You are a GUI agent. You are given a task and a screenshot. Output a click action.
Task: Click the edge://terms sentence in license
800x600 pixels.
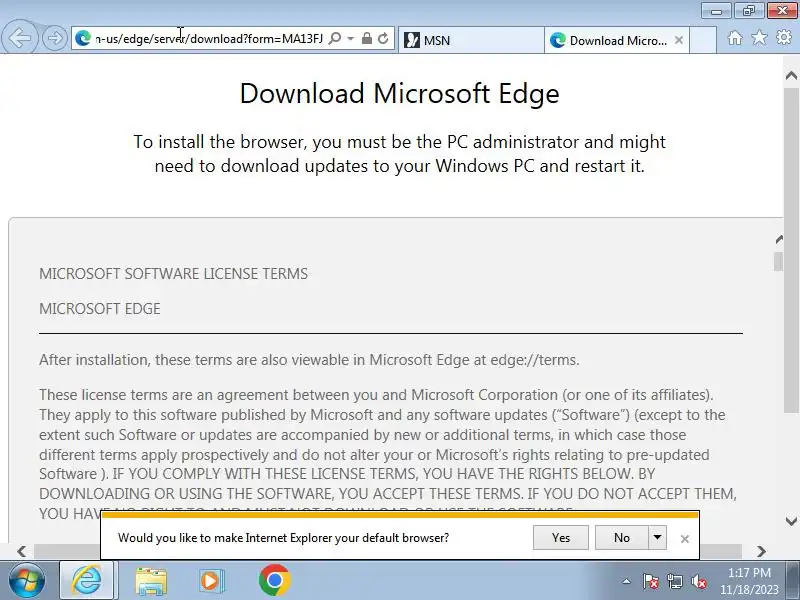[x=309, y=360]
